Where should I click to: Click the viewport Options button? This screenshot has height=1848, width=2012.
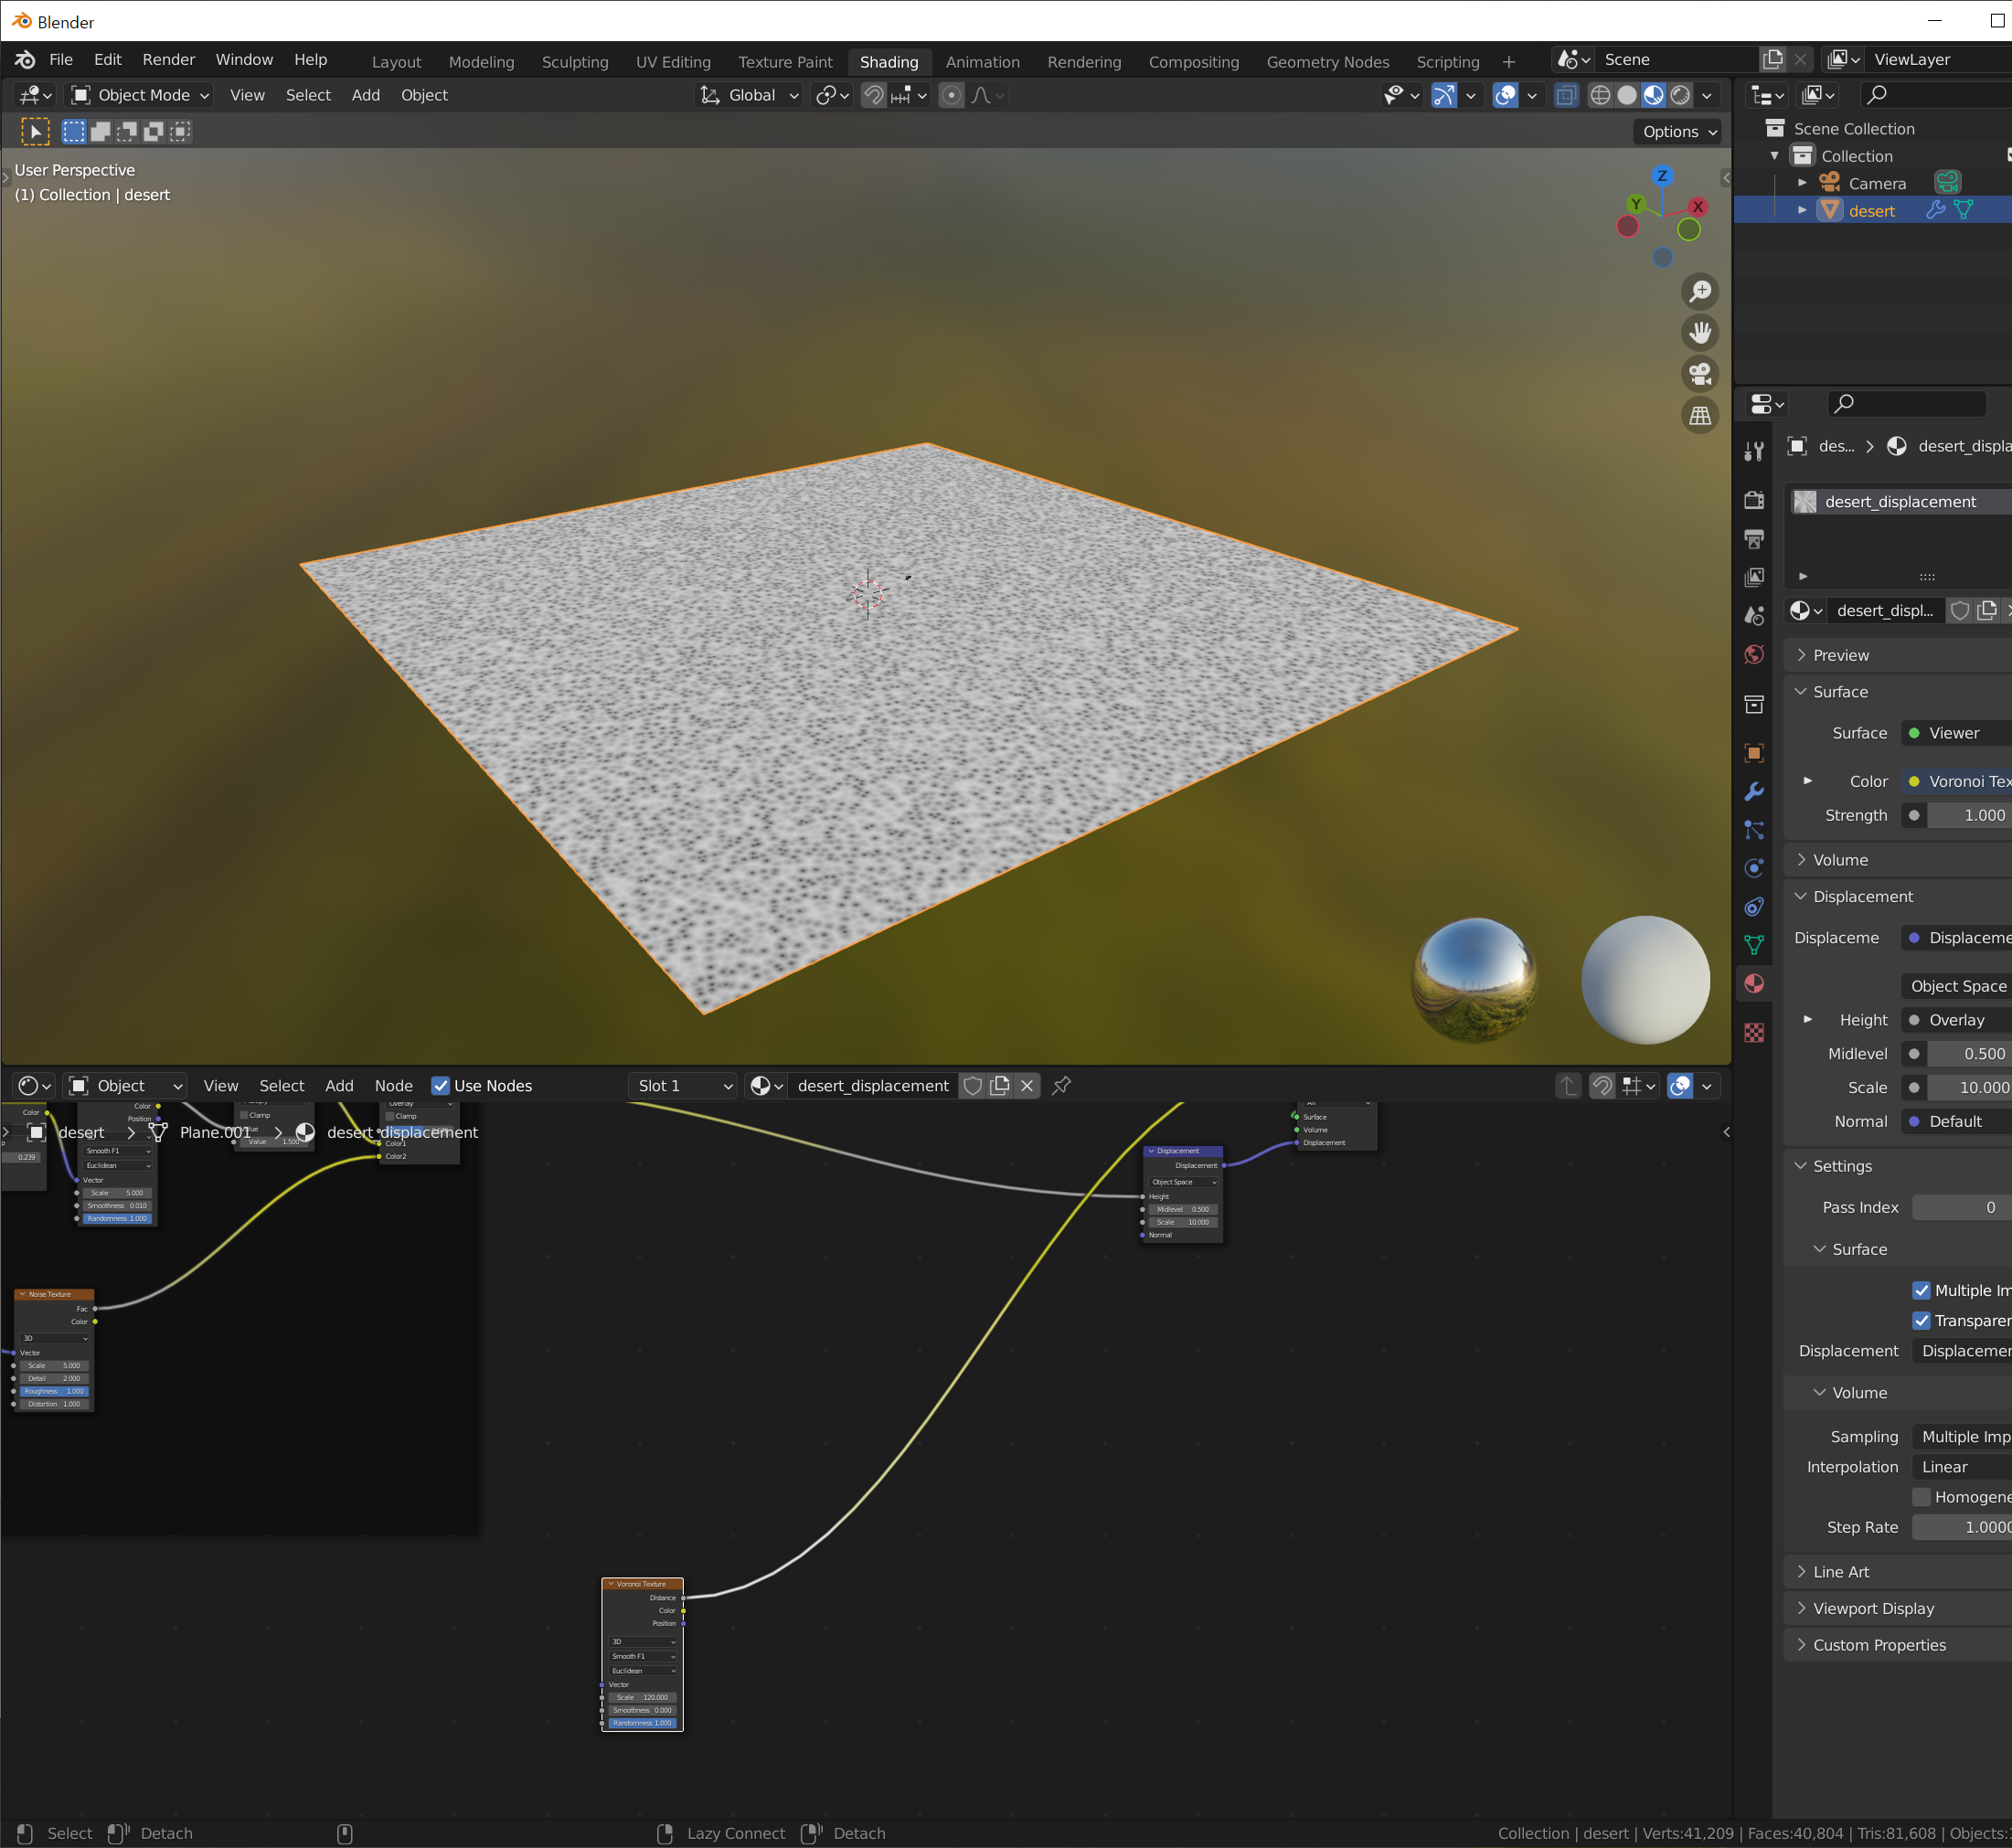click(x=1679, y=131)
